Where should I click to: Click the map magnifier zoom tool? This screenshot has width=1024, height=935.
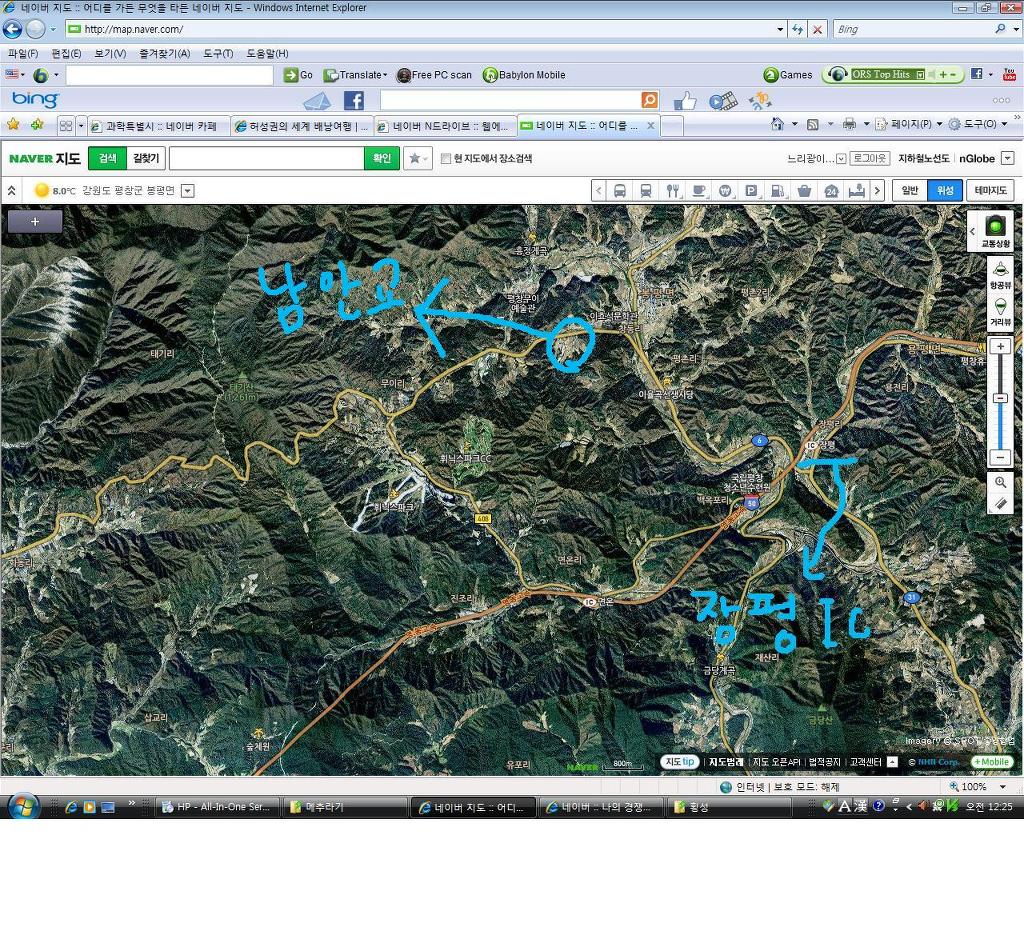pos(1000,483)
